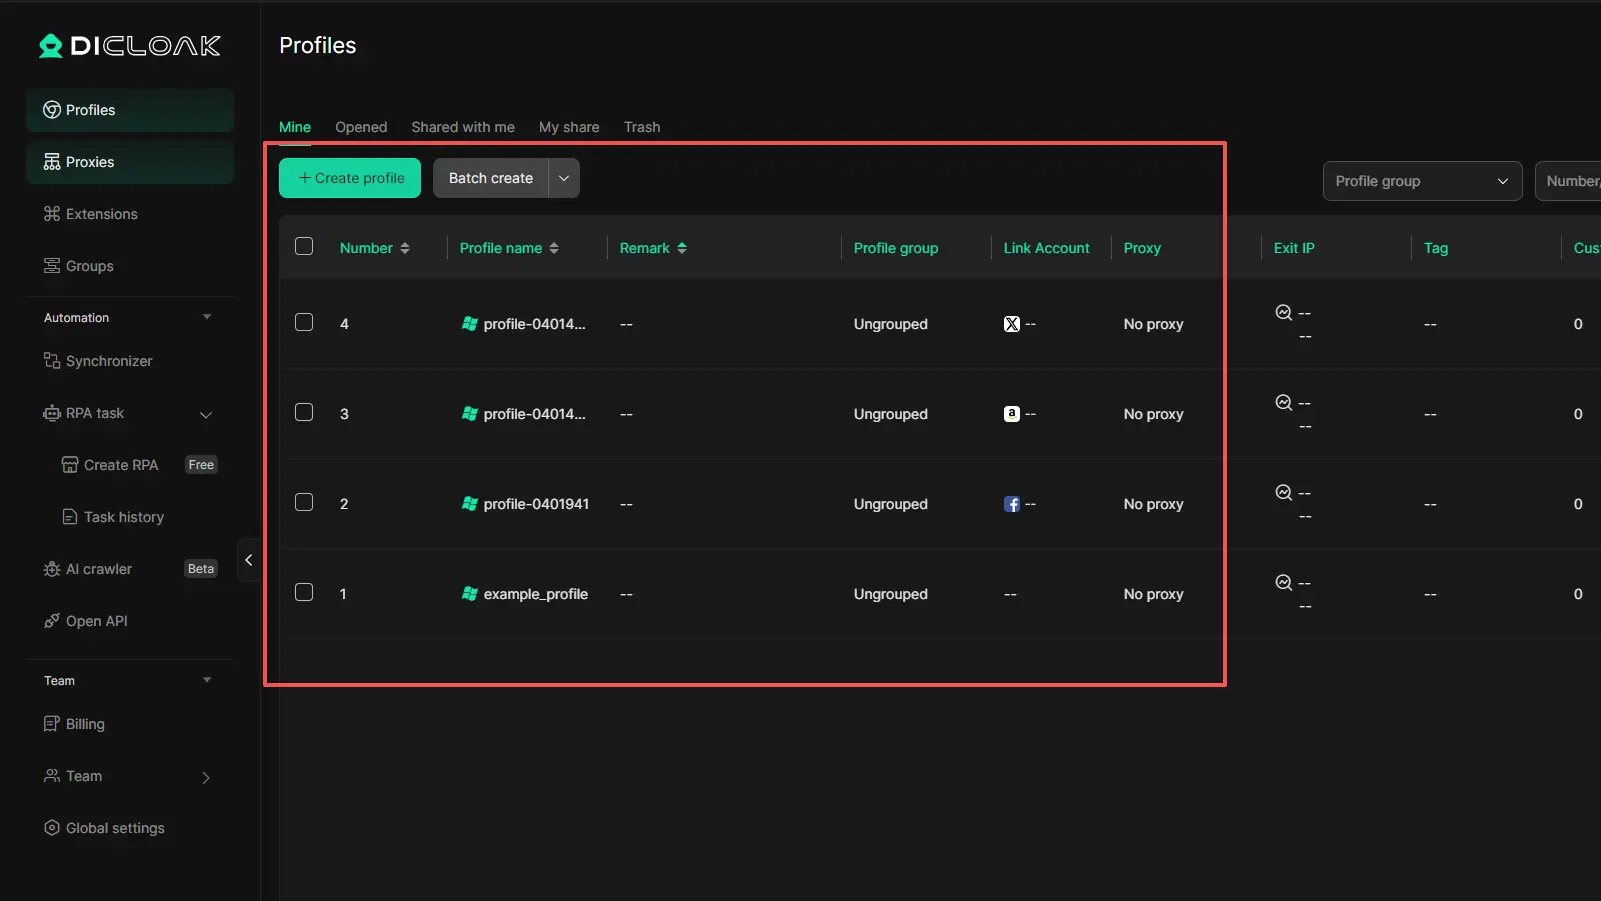Click the Facebook account icon in row 2
The width and height of the screenshot is (1601, 901).
(1011, 504)
